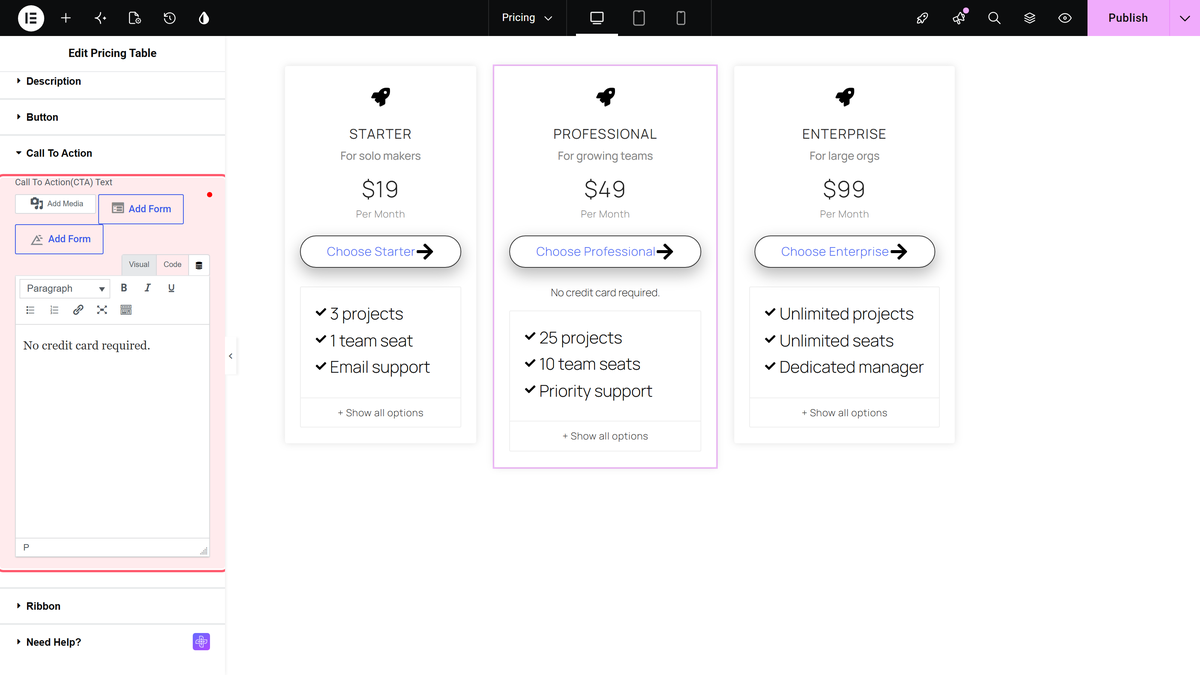Toggle fullscreen distraction-free editor icon

[102, 310]
